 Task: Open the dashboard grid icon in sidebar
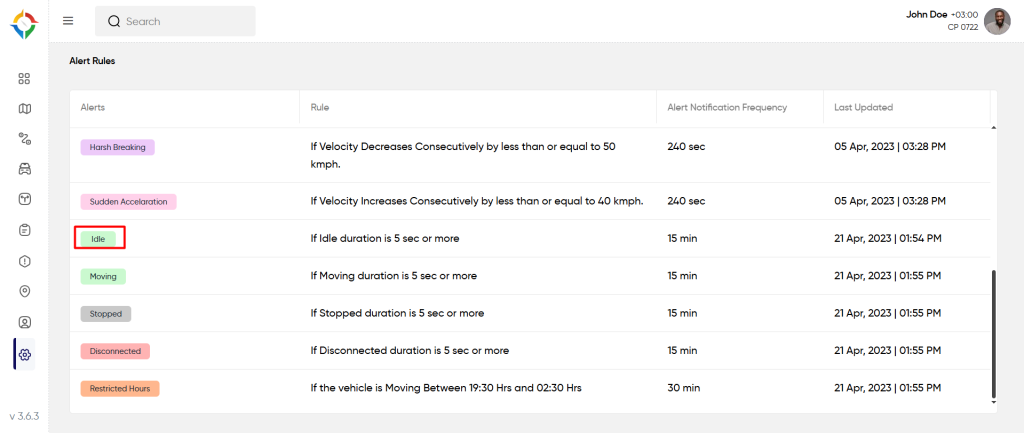pos(25,78)
